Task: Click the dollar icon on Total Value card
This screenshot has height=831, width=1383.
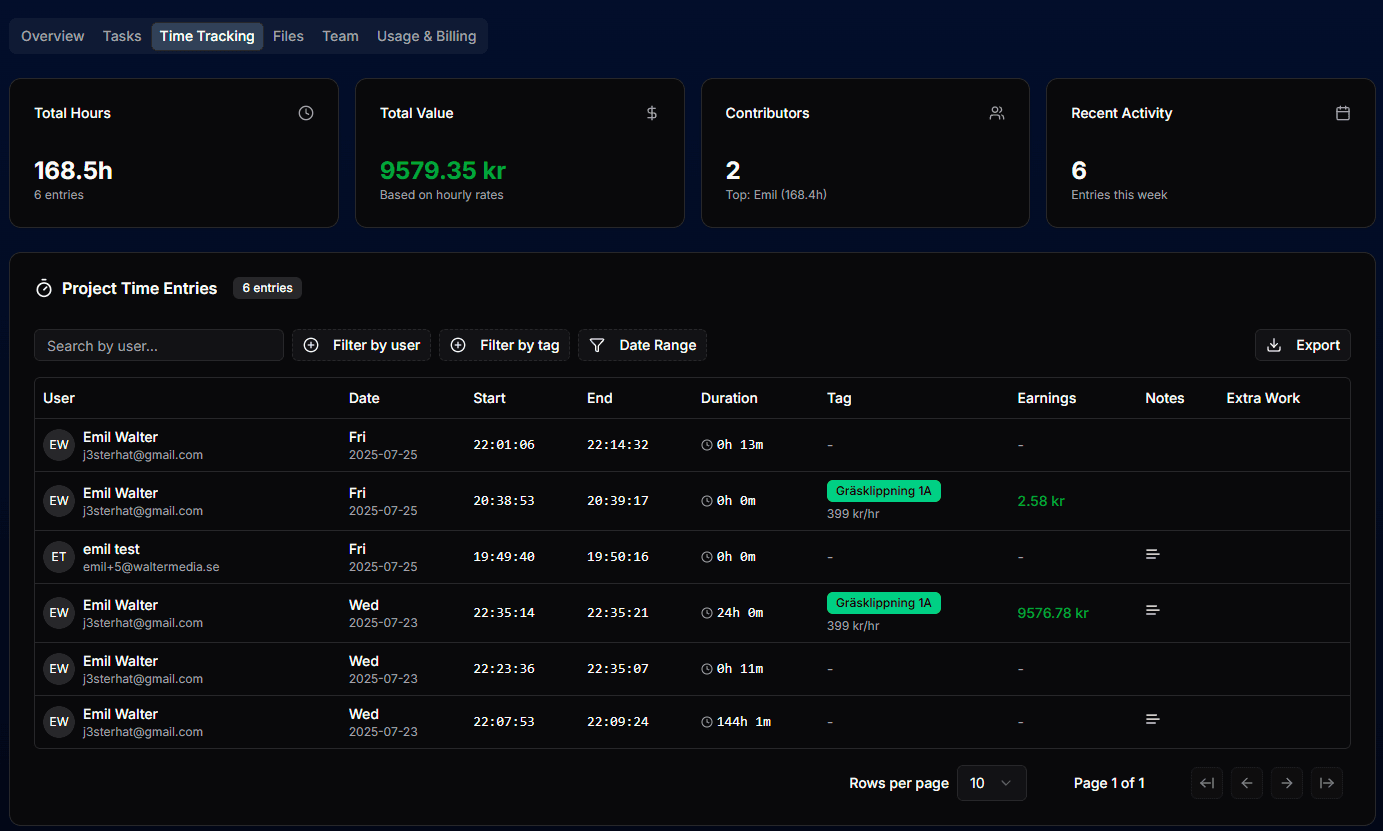Action: coord(652,113)
